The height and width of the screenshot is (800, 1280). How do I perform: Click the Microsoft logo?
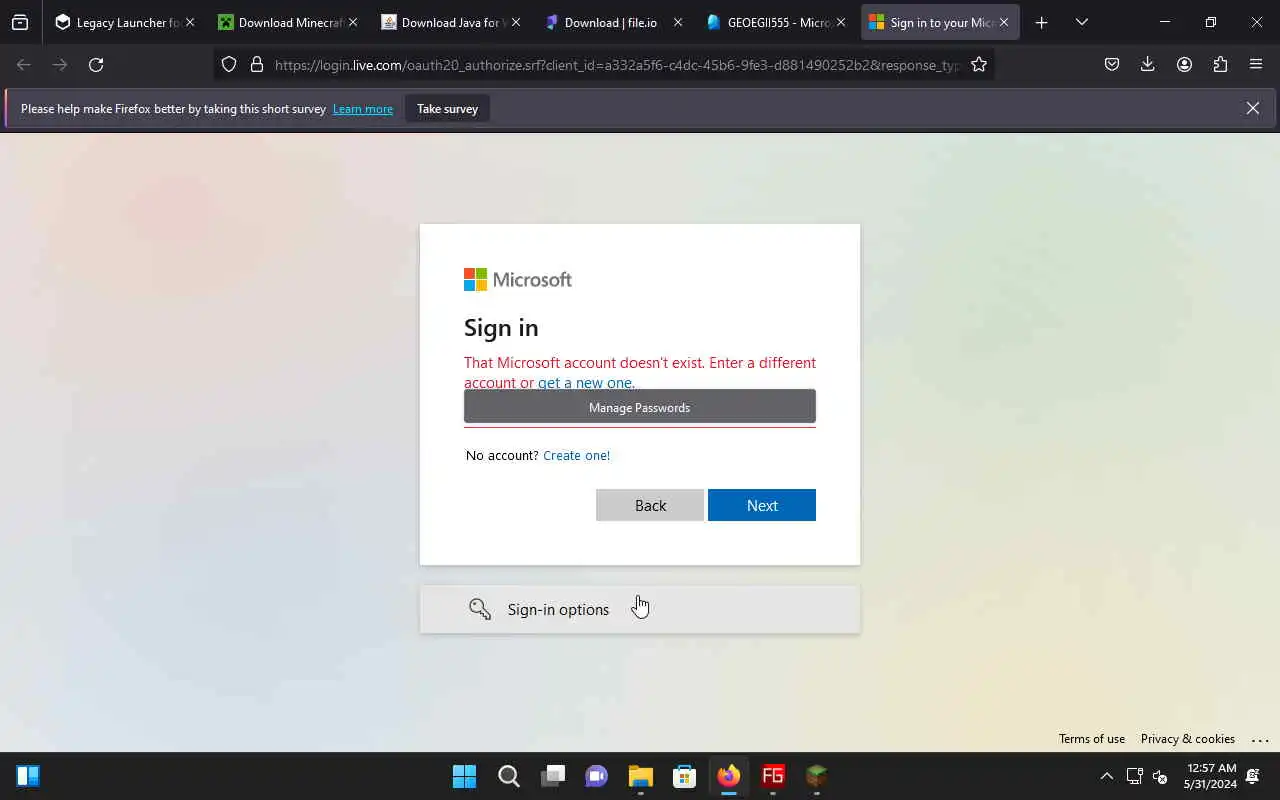click(x=518, y=280)
